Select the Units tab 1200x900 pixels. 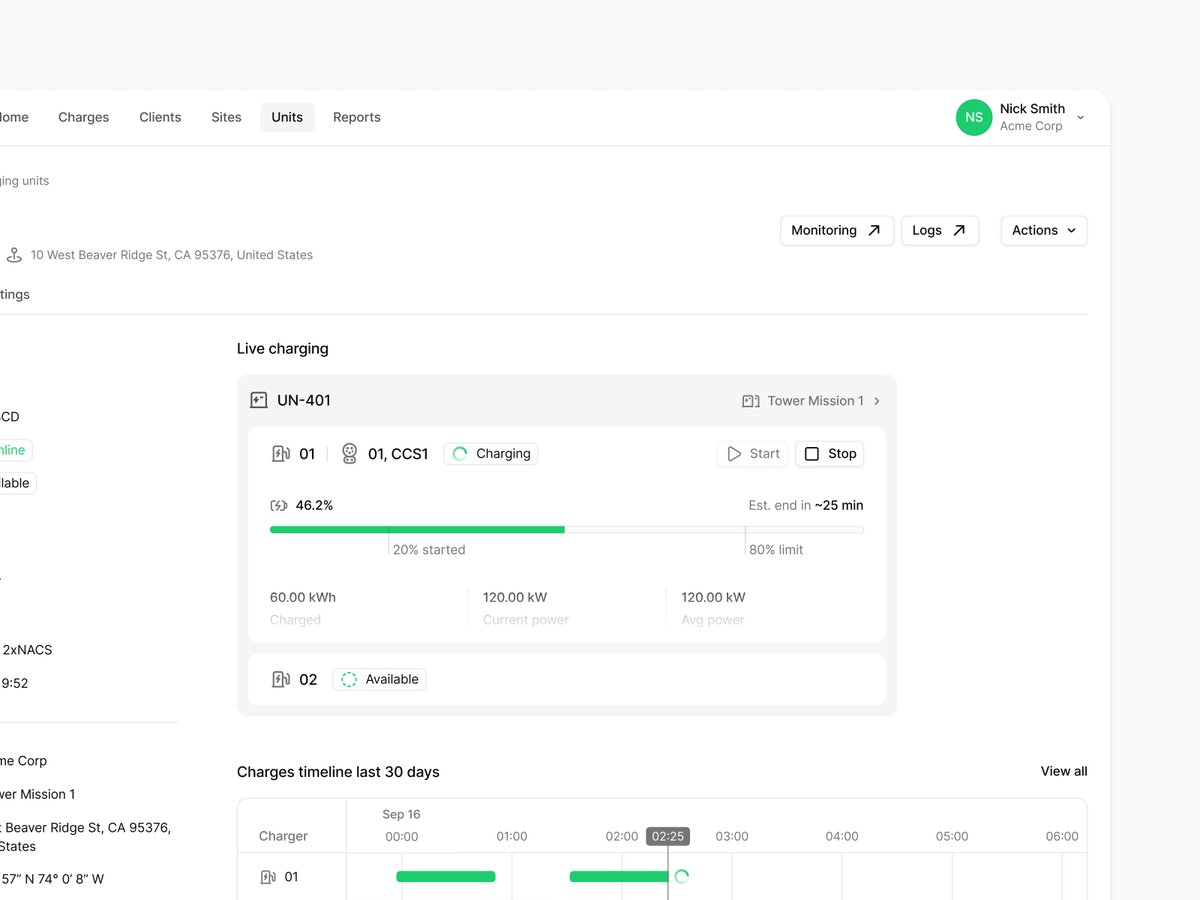(x=287, y=117)
